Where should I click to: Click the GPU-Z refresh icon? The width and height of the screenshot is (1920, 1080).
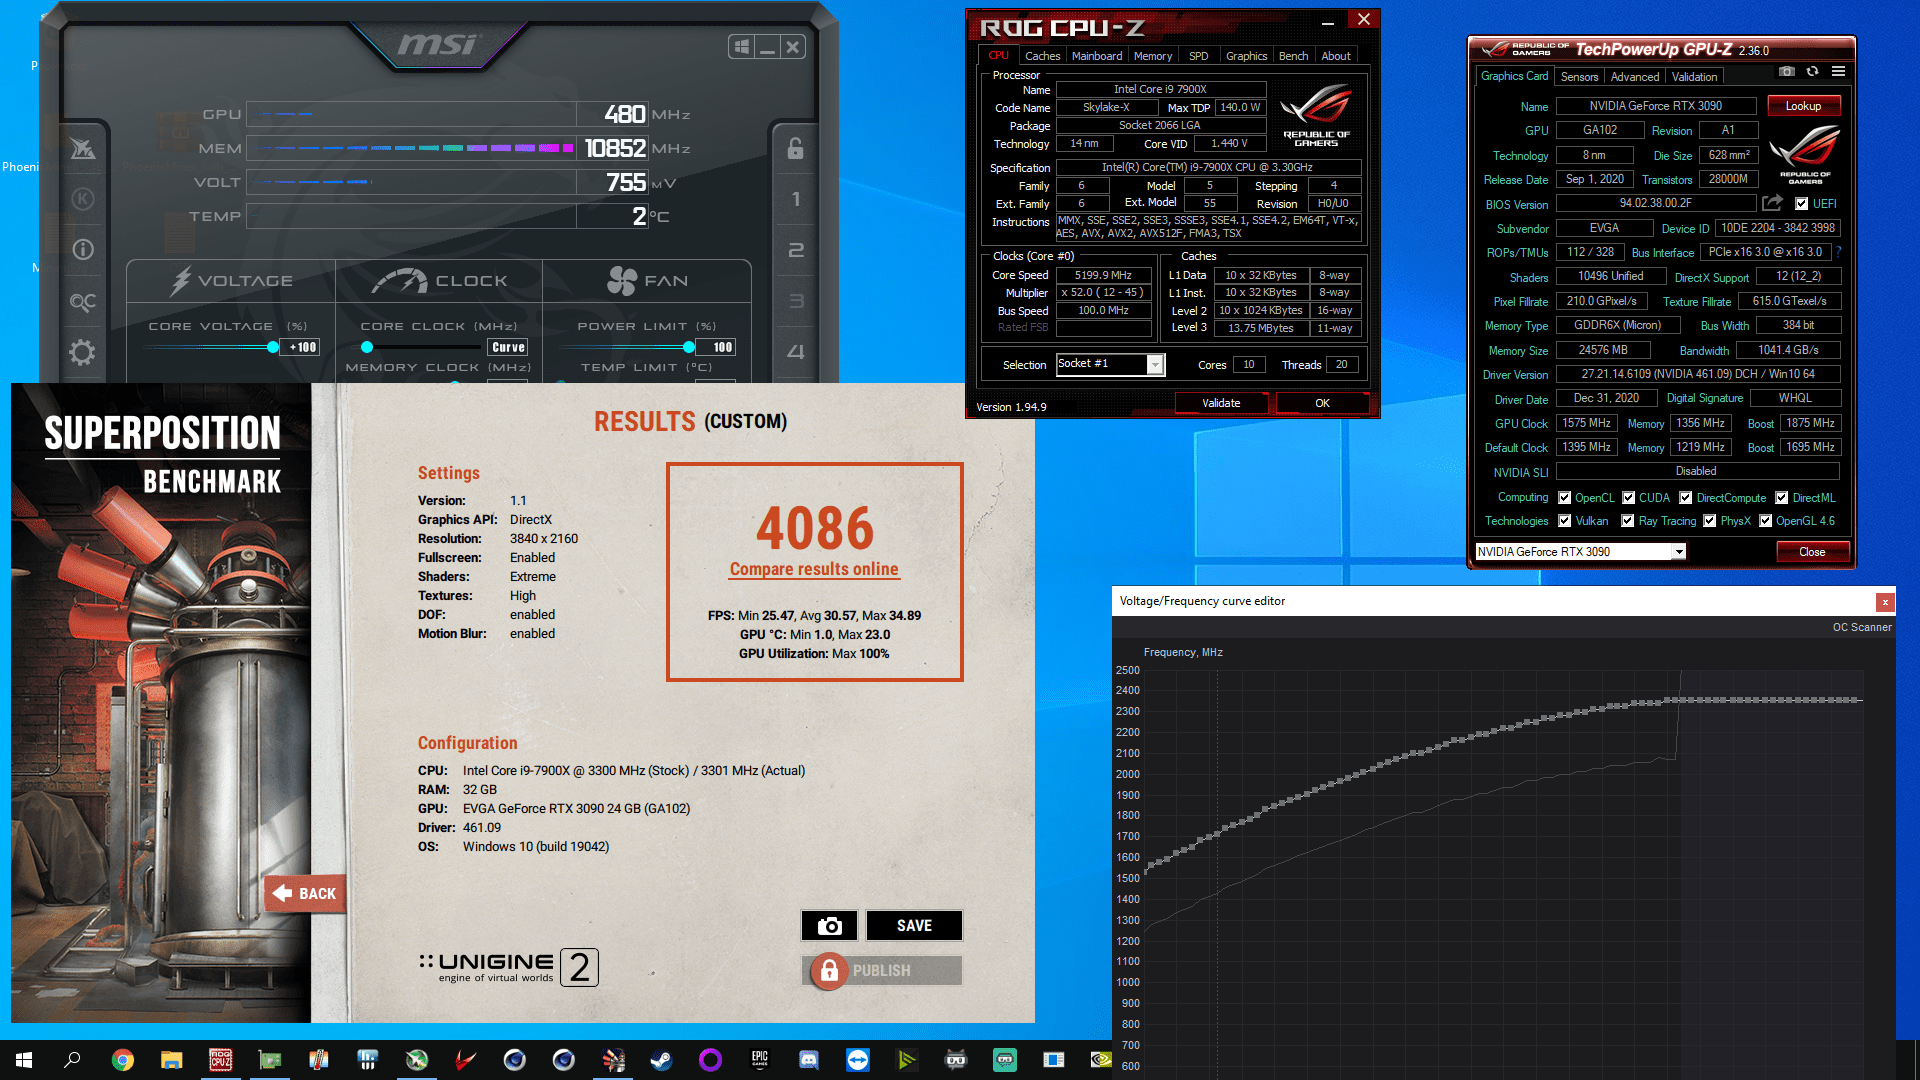click(x=1812, y=72)
